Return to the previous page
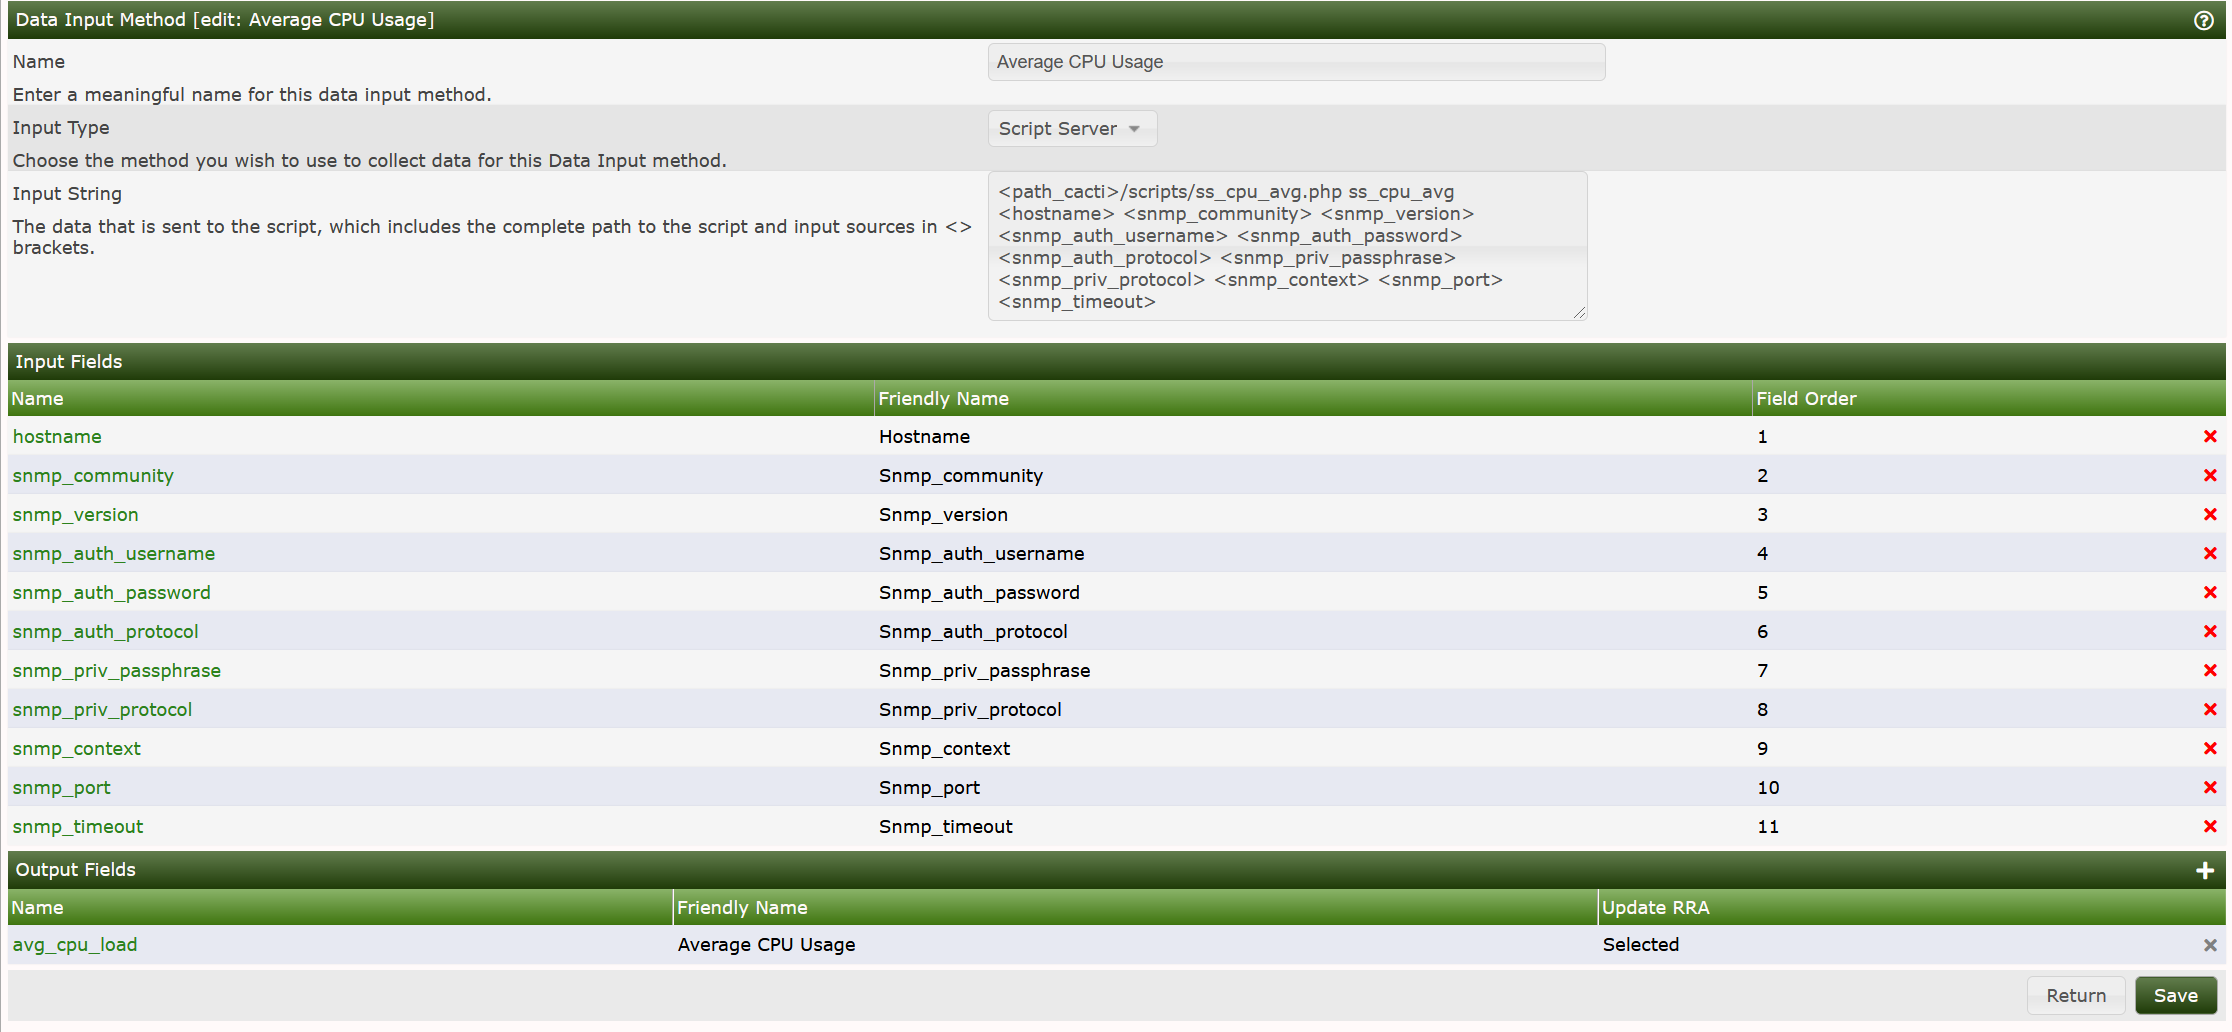 click(x=2076, y=995)
